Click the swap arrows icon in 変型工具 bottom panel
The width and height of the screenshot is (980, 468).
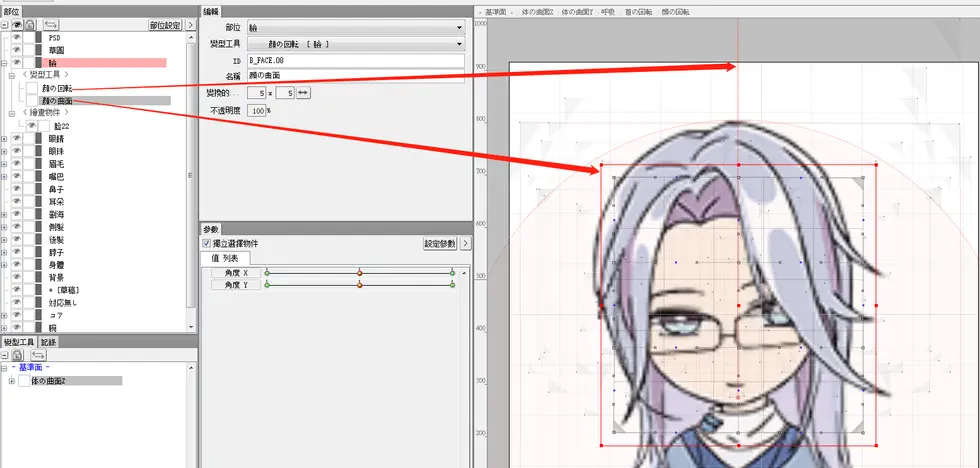39,355
